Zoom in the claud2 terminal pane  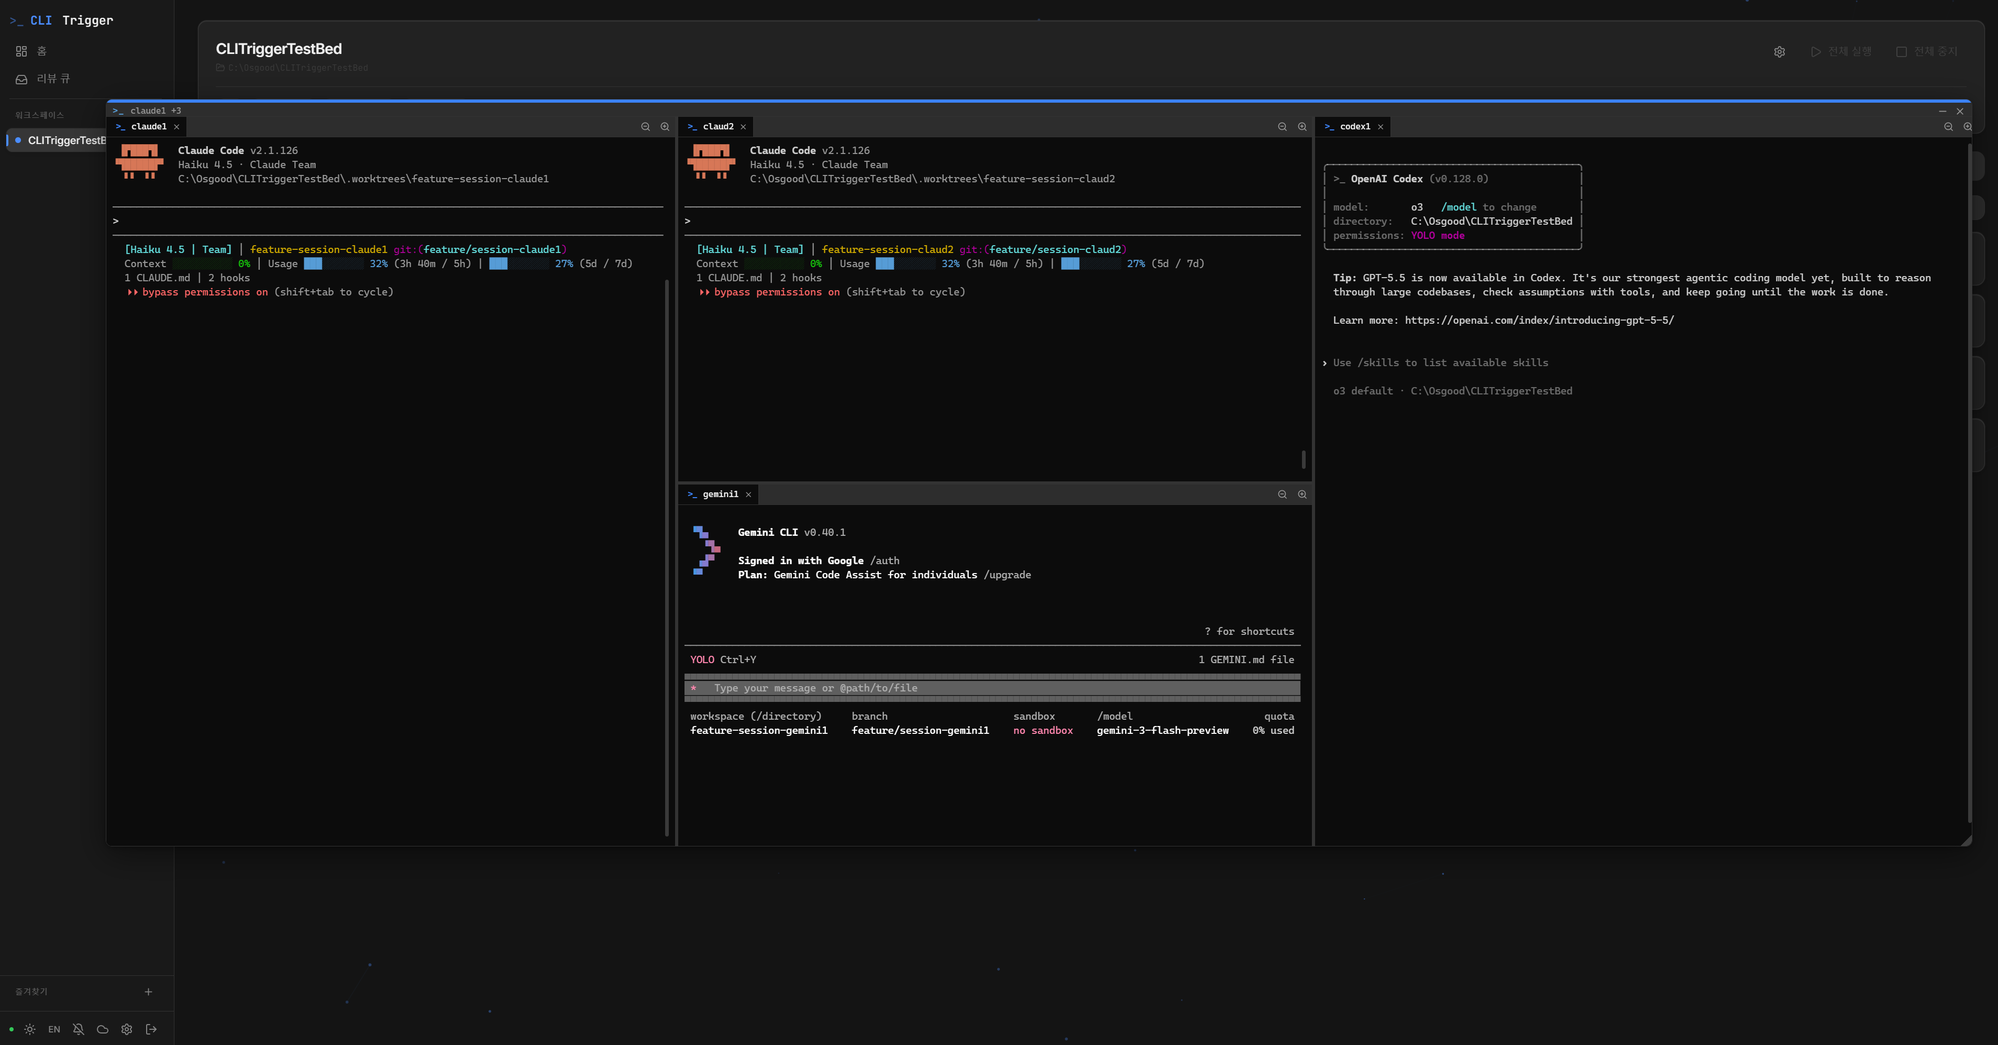click(x=1302, y=127)
